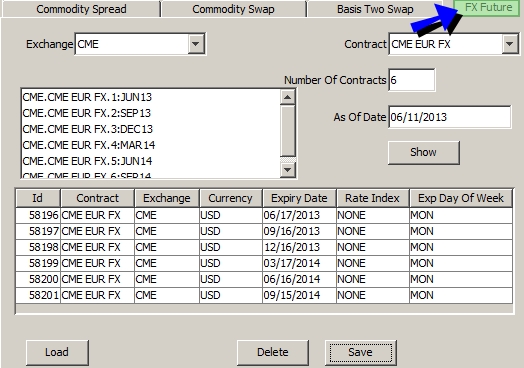The image size is (524, 368).
Task: Focus the As Of Date field
Action: click(449, 117)
